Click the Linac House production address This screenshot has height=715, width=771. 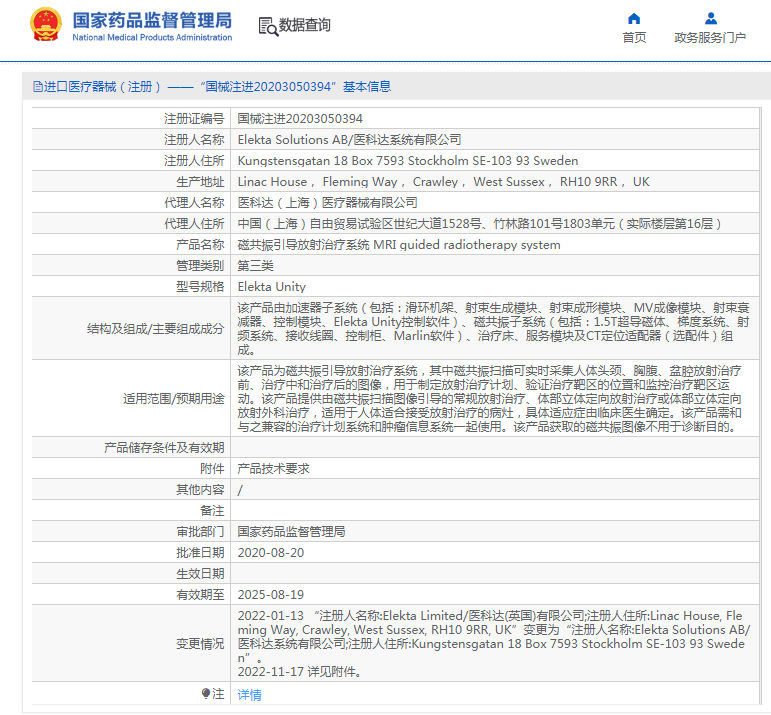coord(444,182)
